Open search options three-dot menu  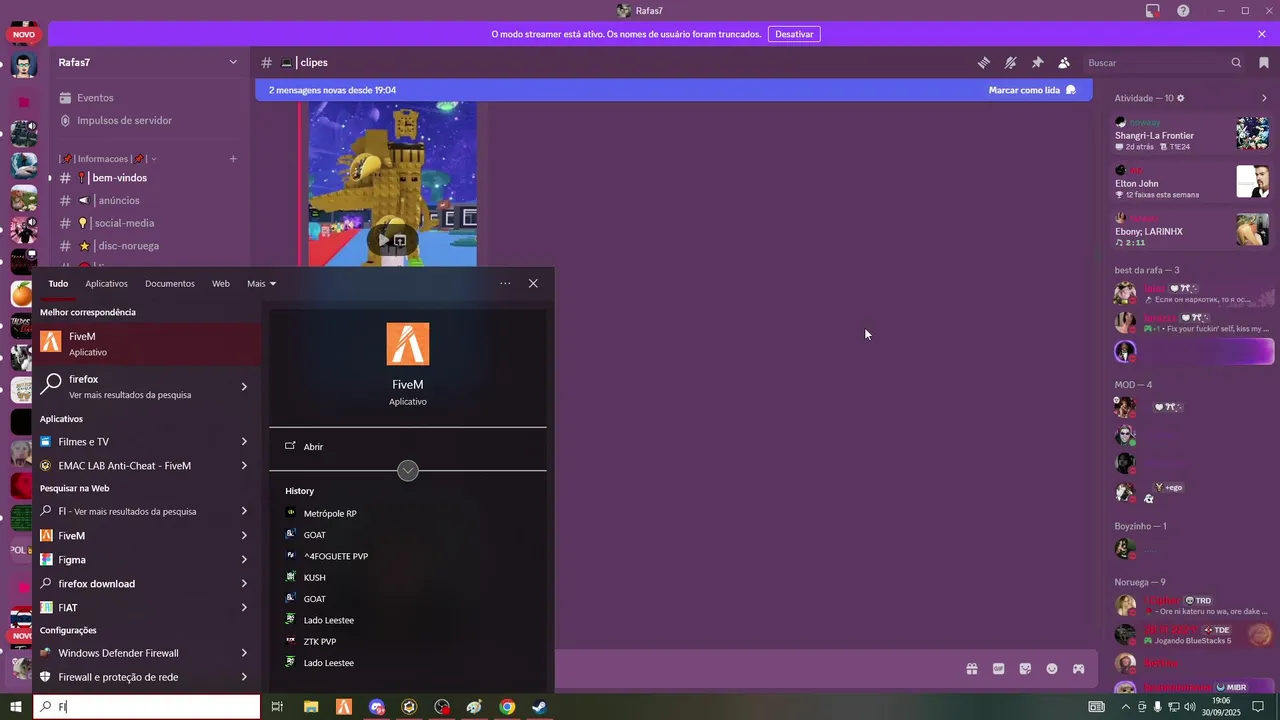coord(505,283)
